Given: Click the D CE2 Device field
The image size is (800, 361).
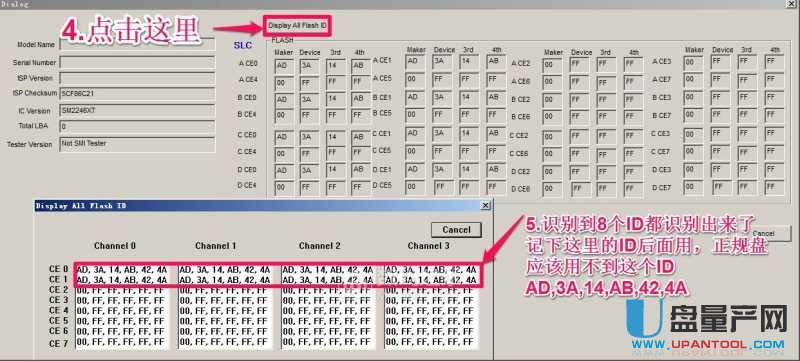Looking at the screenshot, I should (x=579, y=172).
